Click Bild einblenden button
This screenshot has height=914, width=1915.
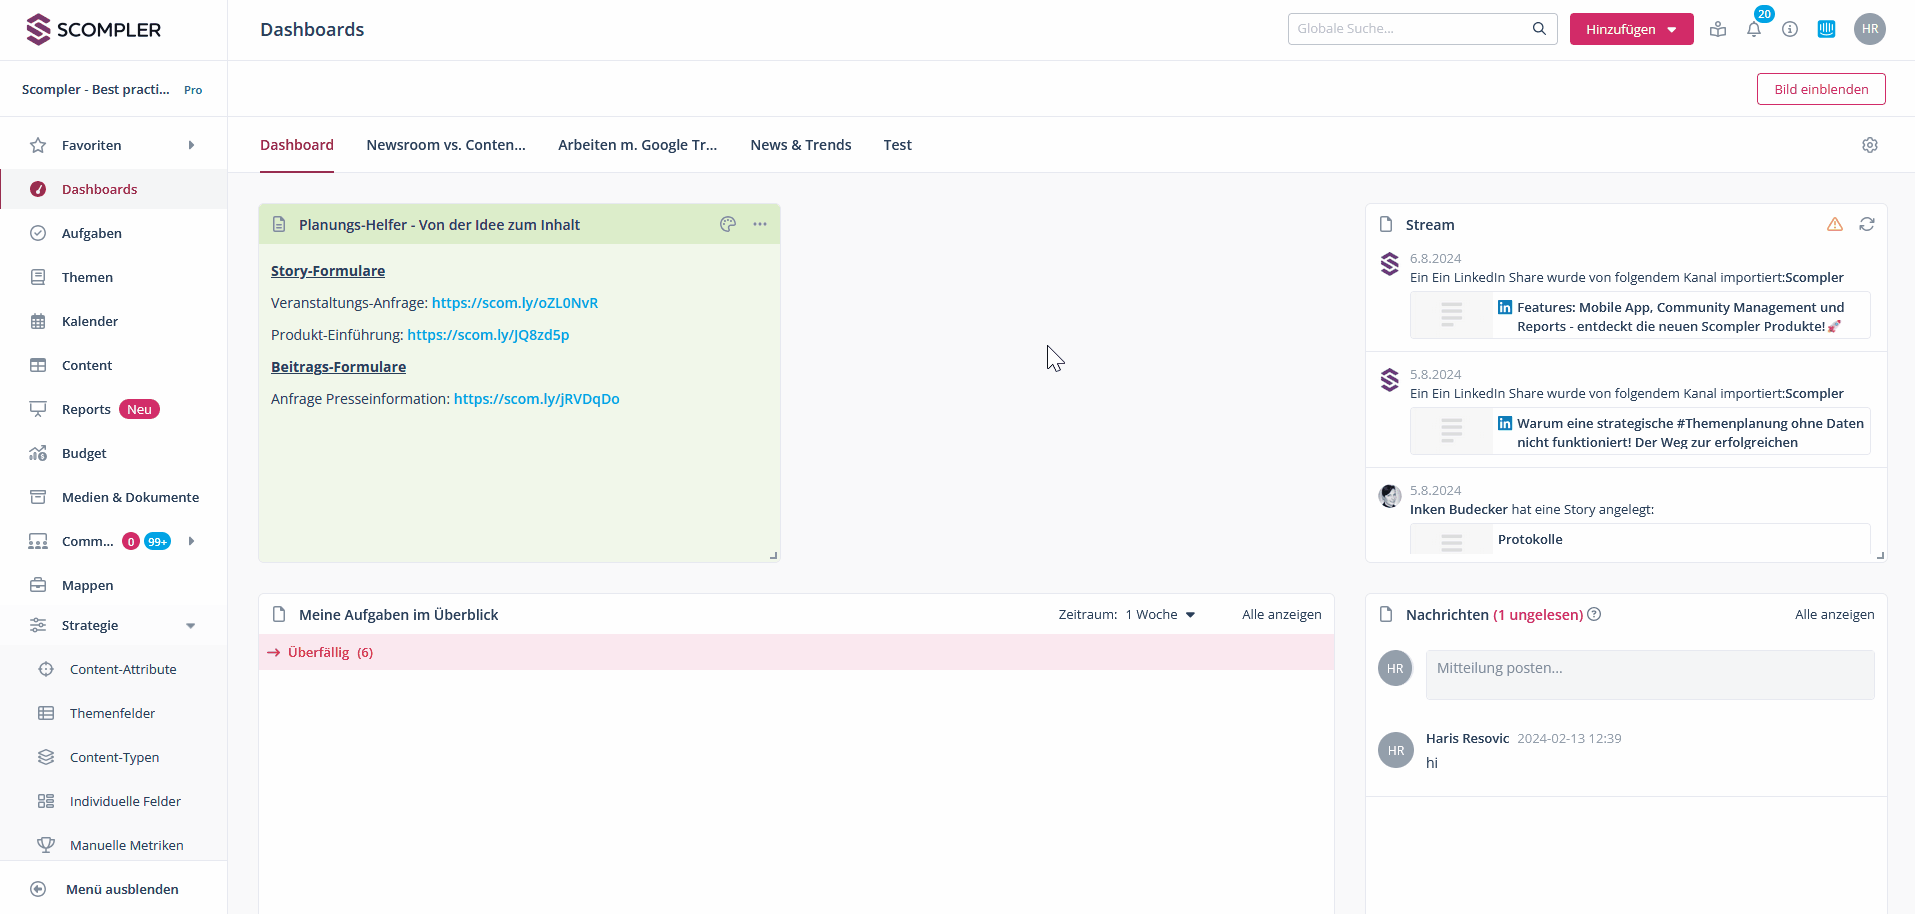1820,89
